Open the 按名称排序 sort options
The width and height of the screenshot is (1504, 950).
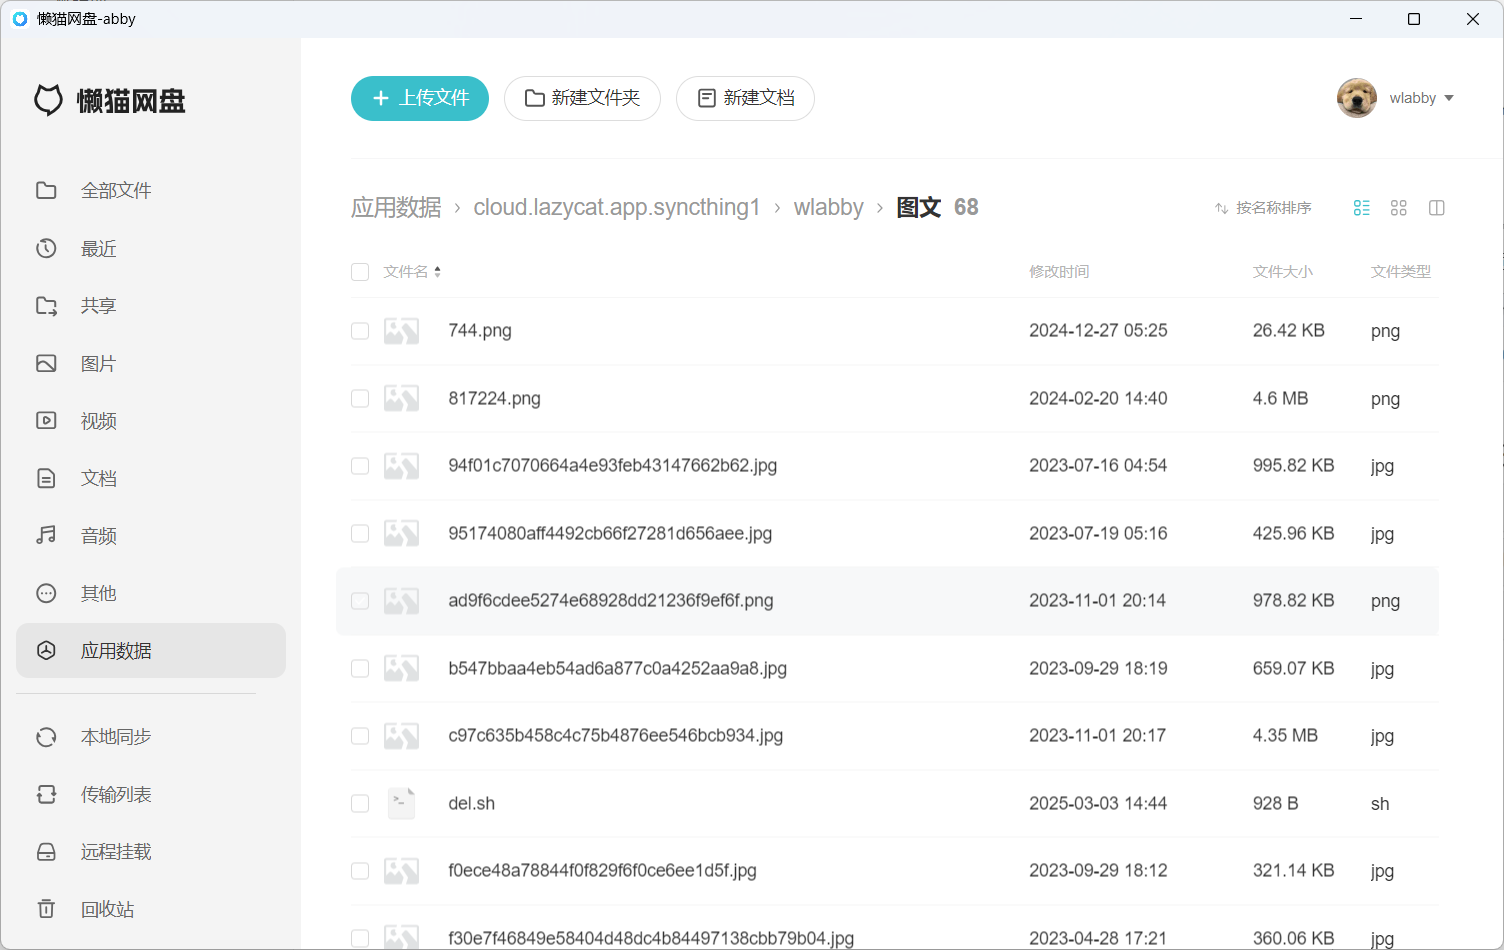coord(1263,208)
